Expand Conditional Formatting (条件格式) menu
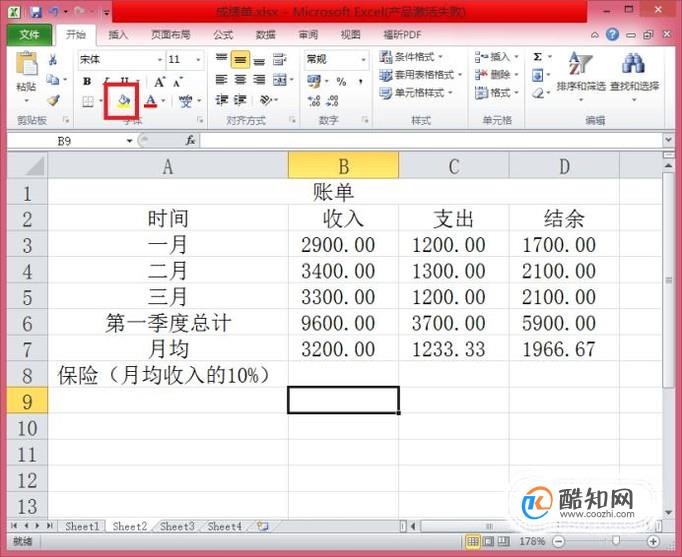Image resolution: width=682 pixels, height=557 pixels. coord(411,57)
